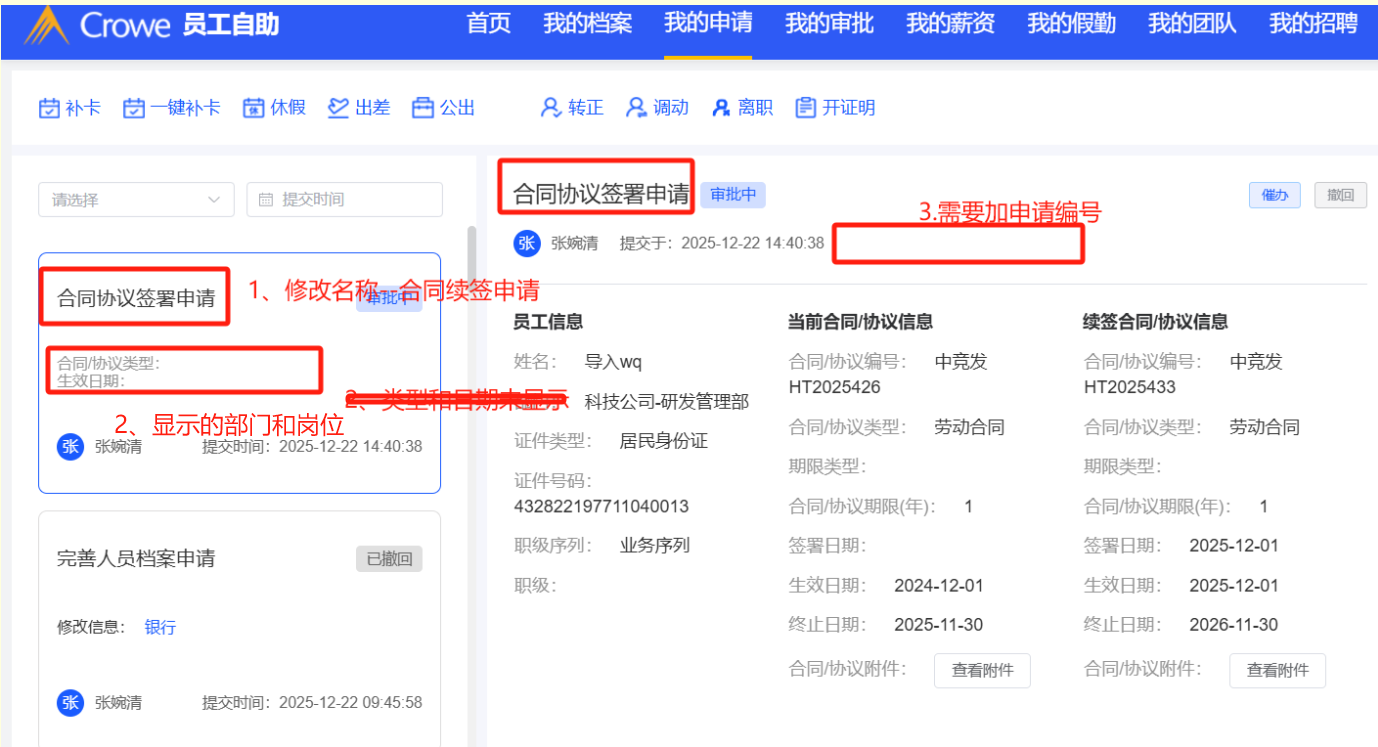Click 张婉清 avatar in detail header
Viewport: 1378px width, 747px height.
[x=527, y=243]
